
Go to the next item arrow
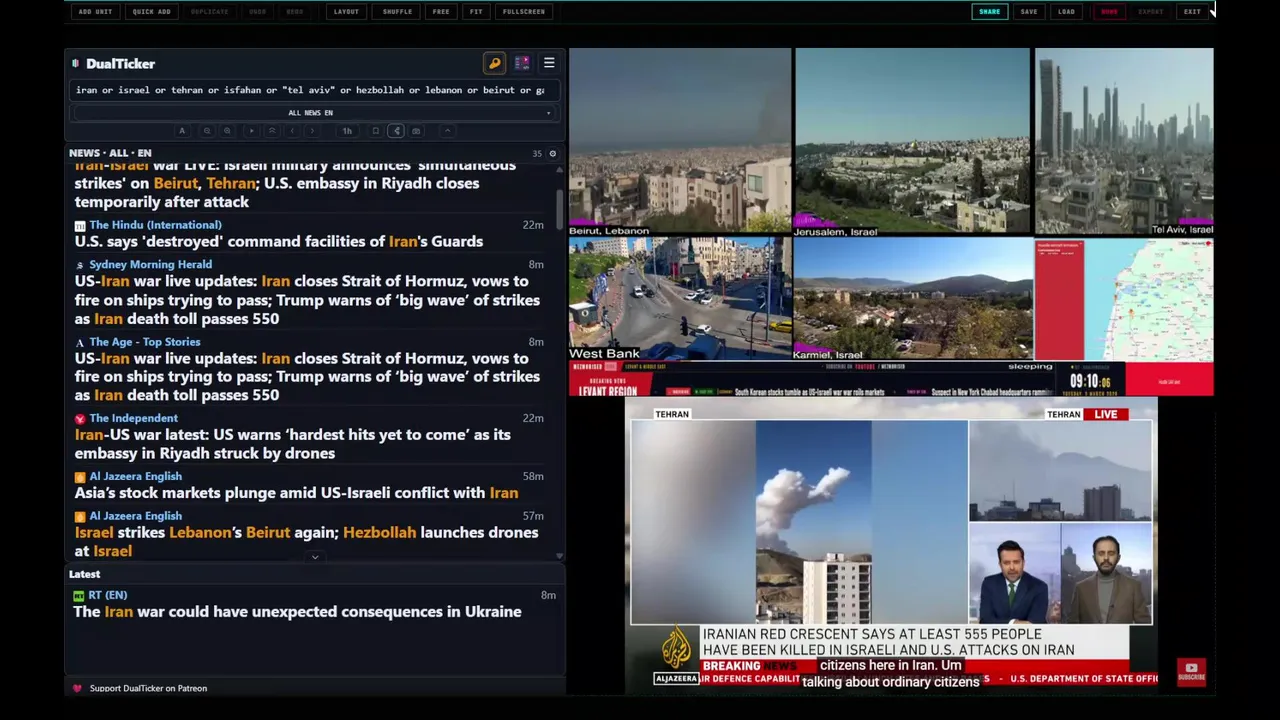click(312, 131)
